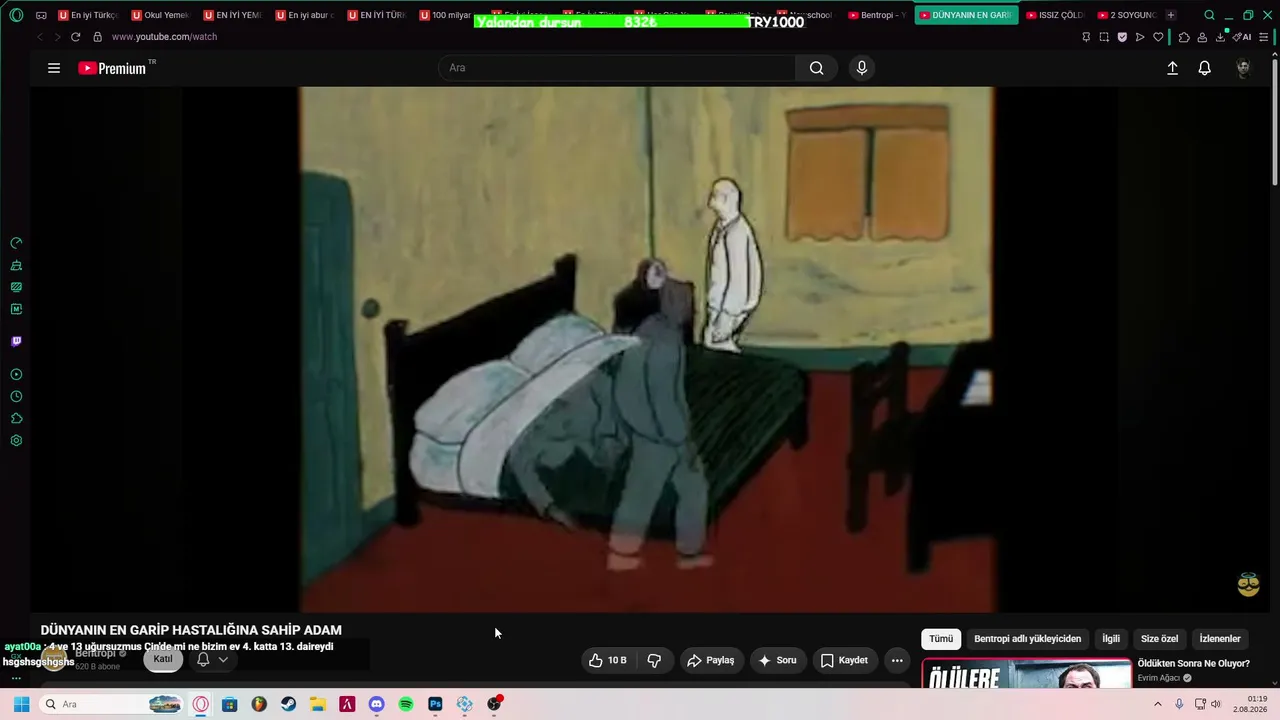
Task: Open Opera tab search magnifier icon
Action: pyautogui.click(x=1209, y=15)
